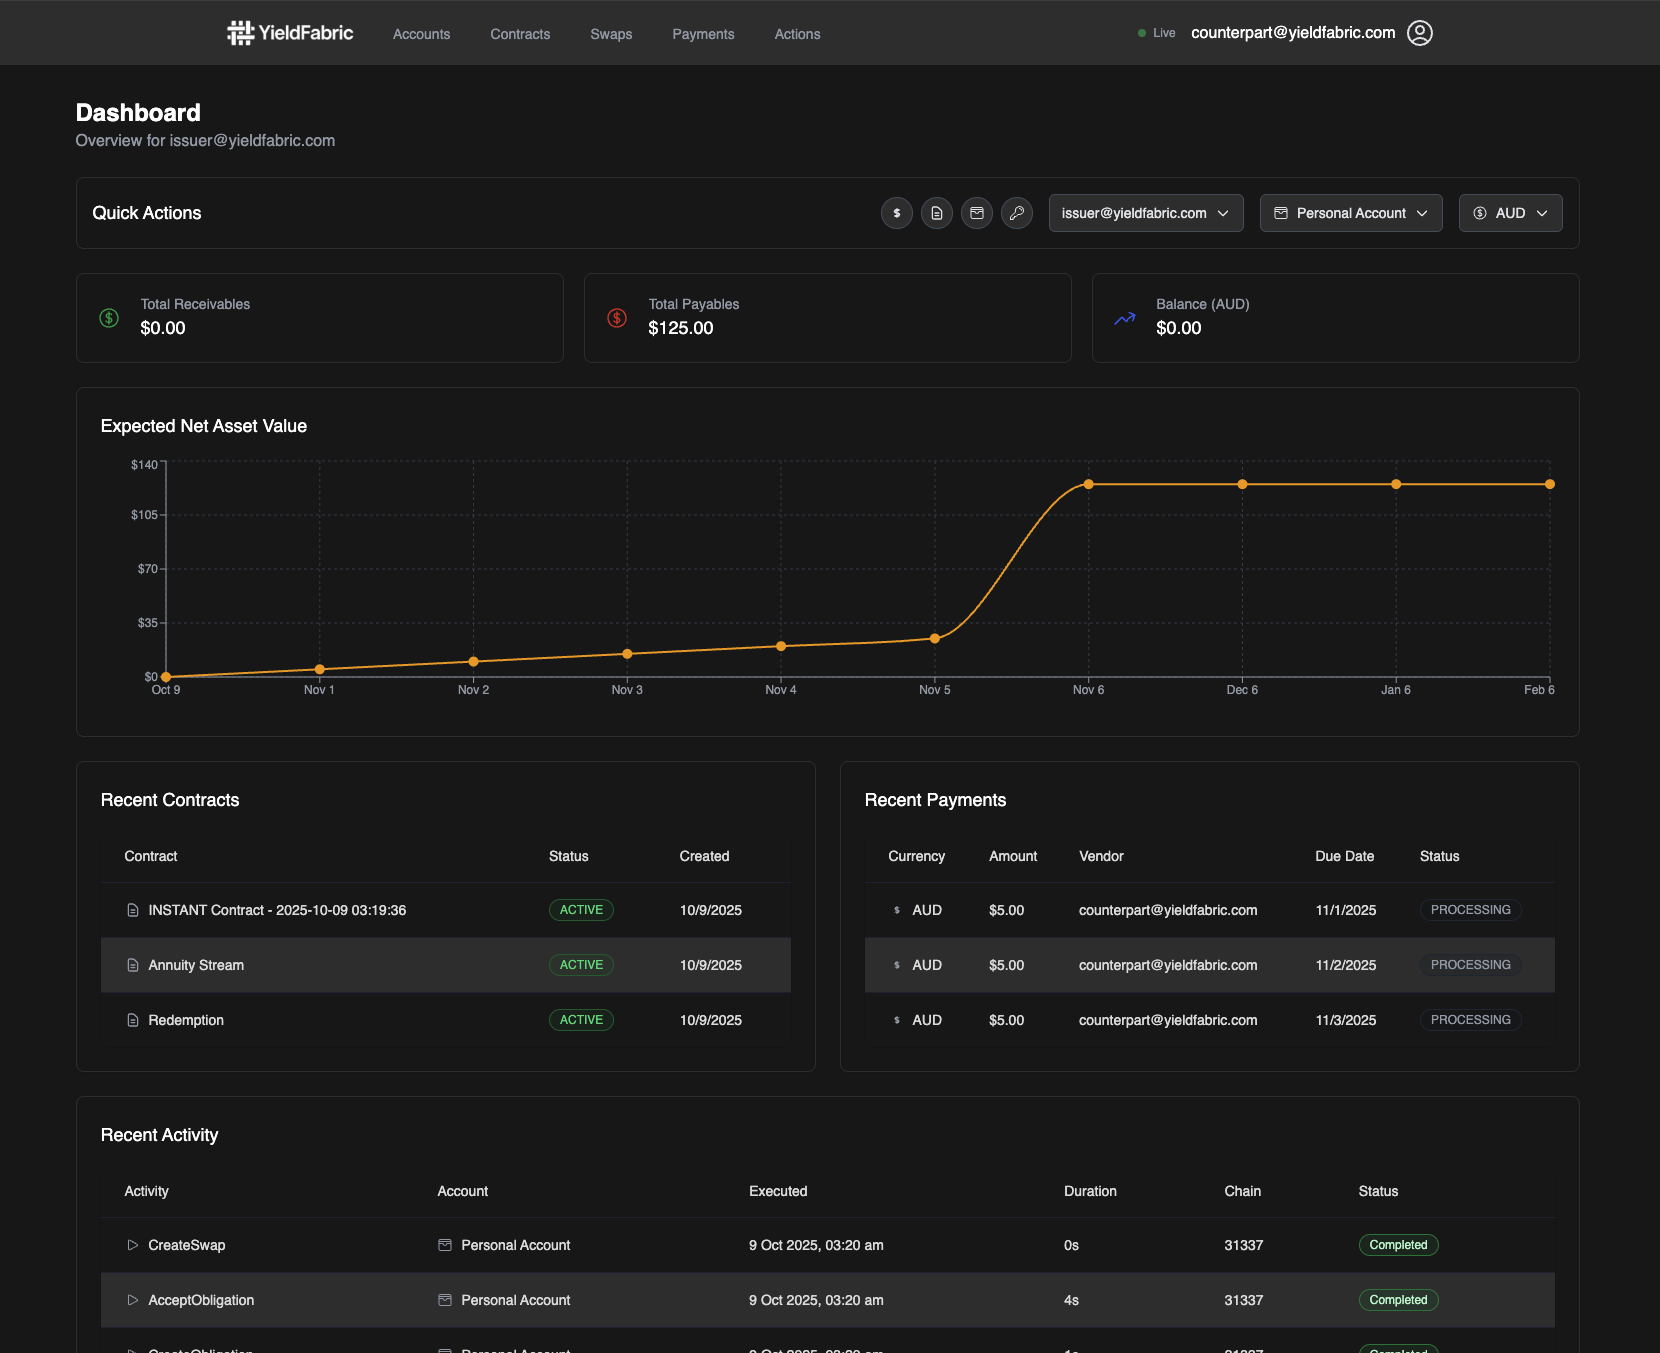1660x1353 pixels.
Task: Click the document icon beside INSTANT Contract
Action: point(133,910)
